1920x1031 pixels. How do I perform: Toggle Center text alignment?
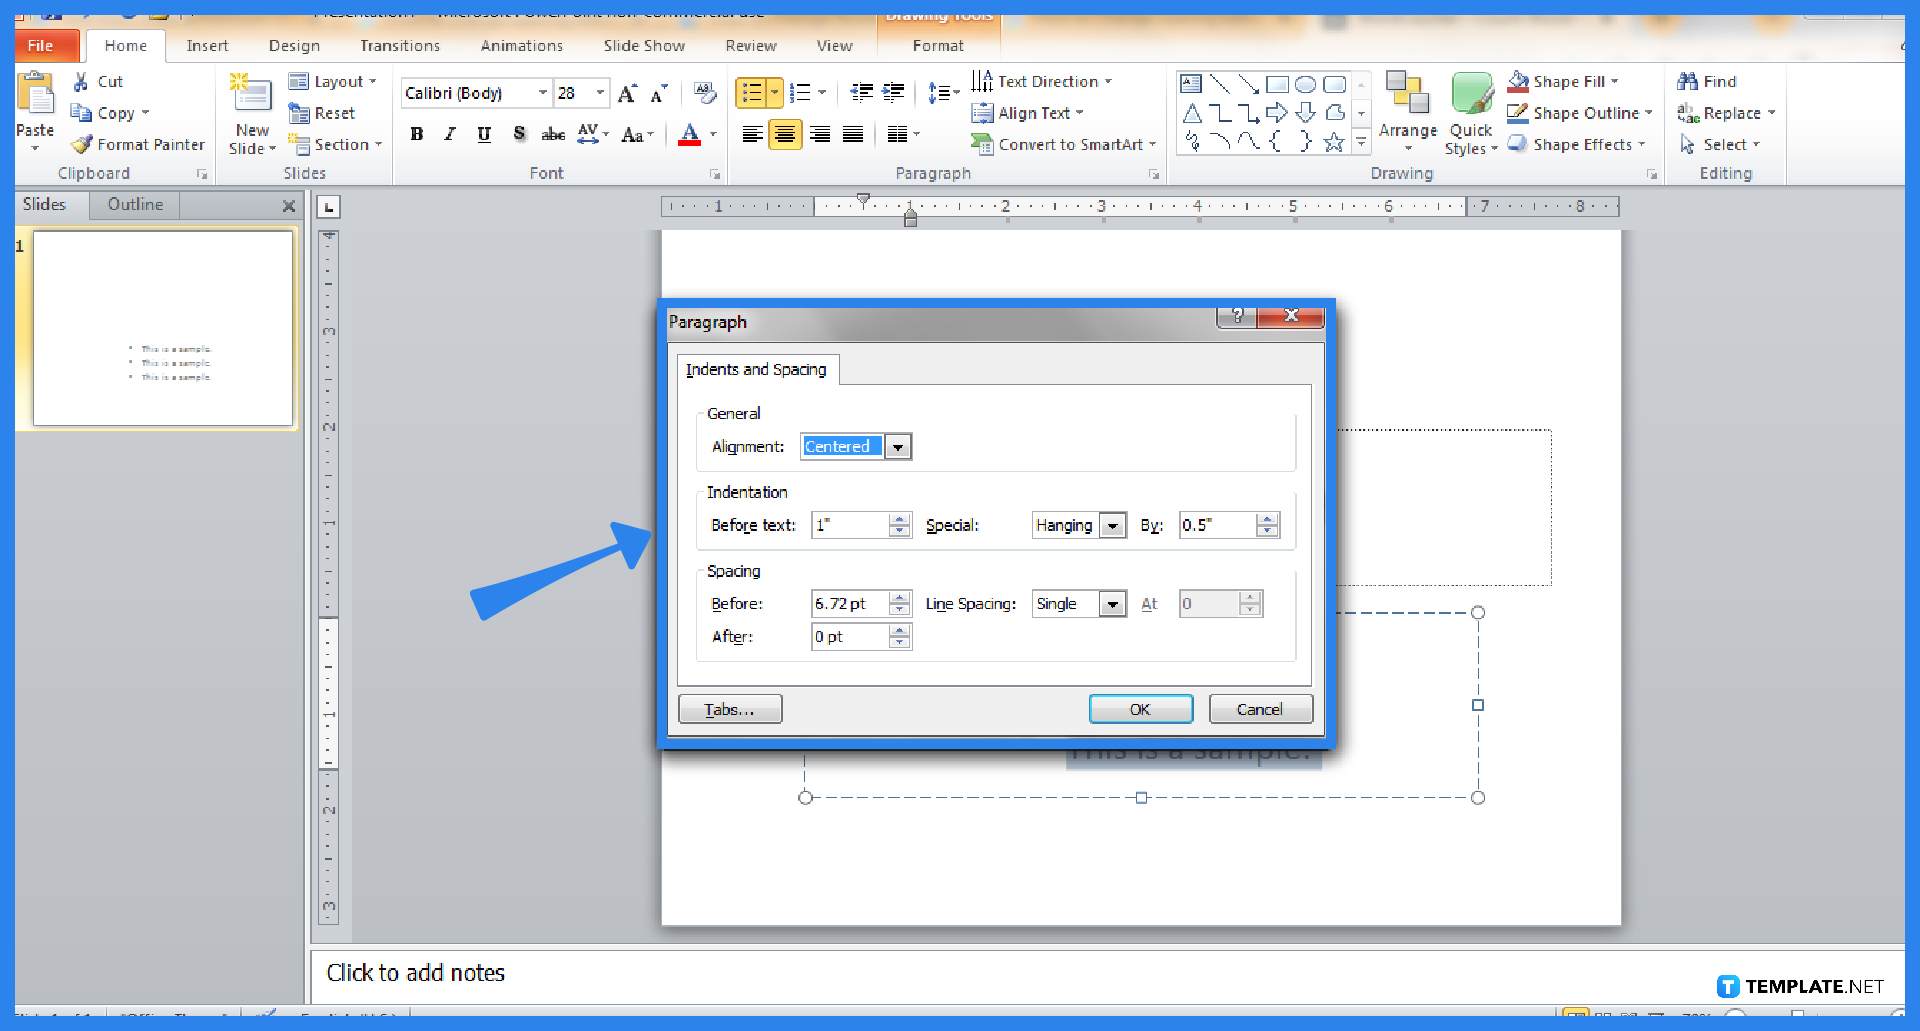point(786,134)
